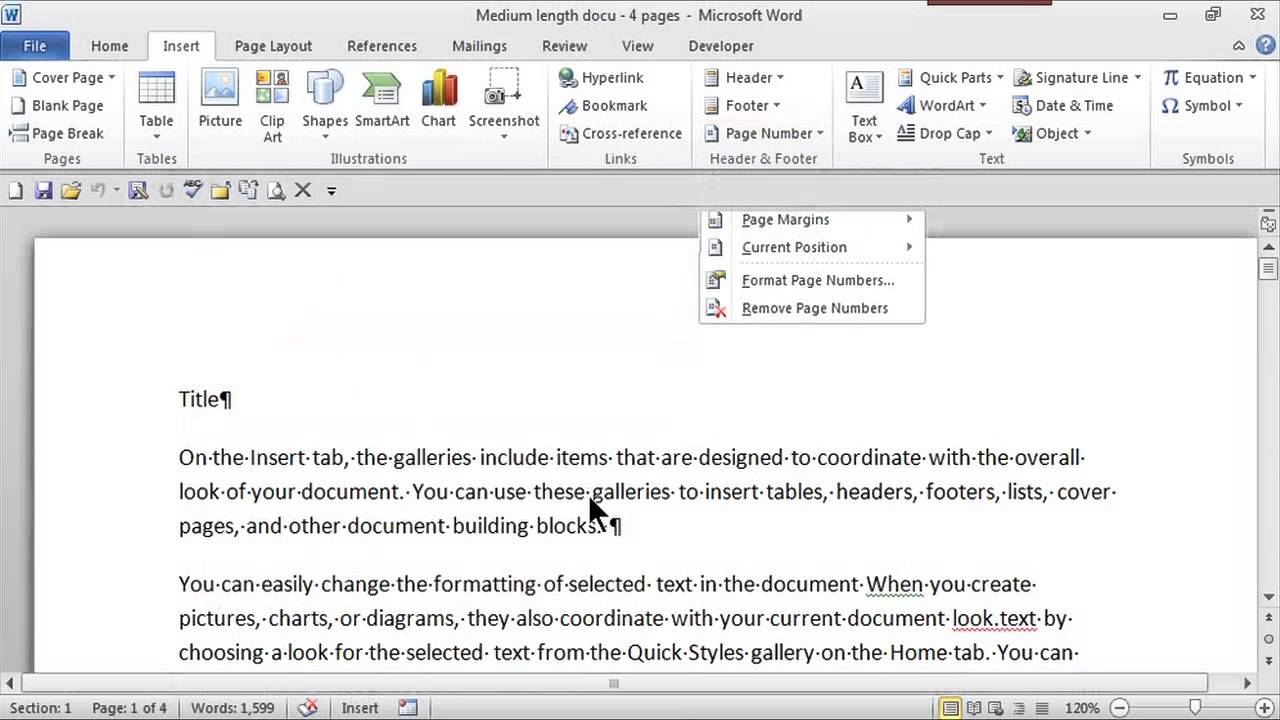The width and height of the screenshot is (1280, 720).
Task: Open the Drop Cap dropdown
Action: [944, 133]
